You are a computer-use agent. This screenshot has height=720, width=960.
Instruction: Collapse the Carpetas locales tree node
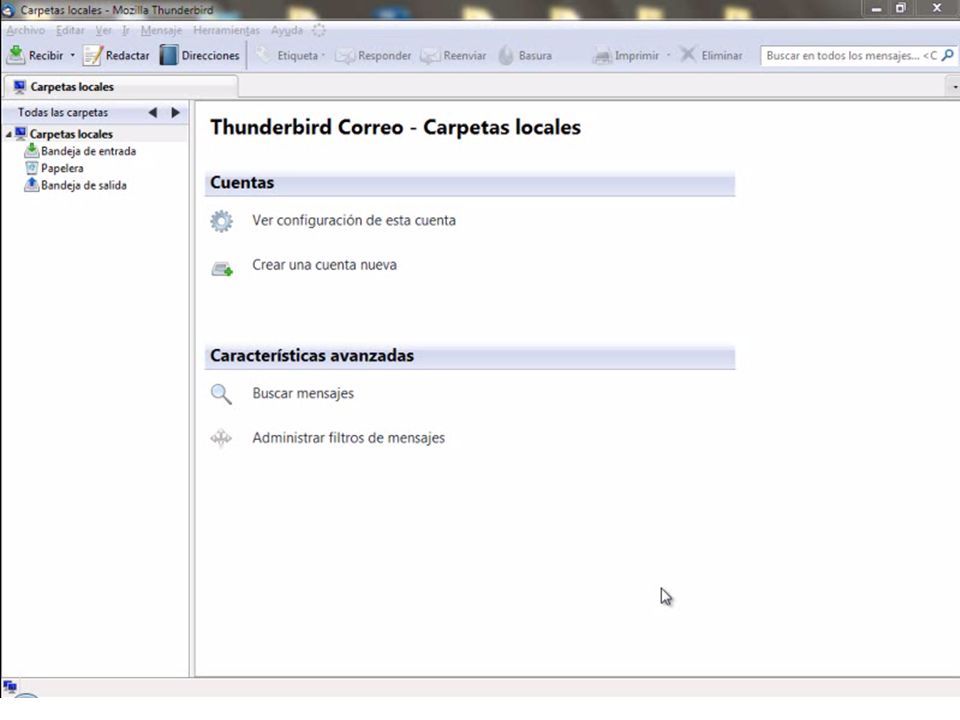(x=9, y=134)
